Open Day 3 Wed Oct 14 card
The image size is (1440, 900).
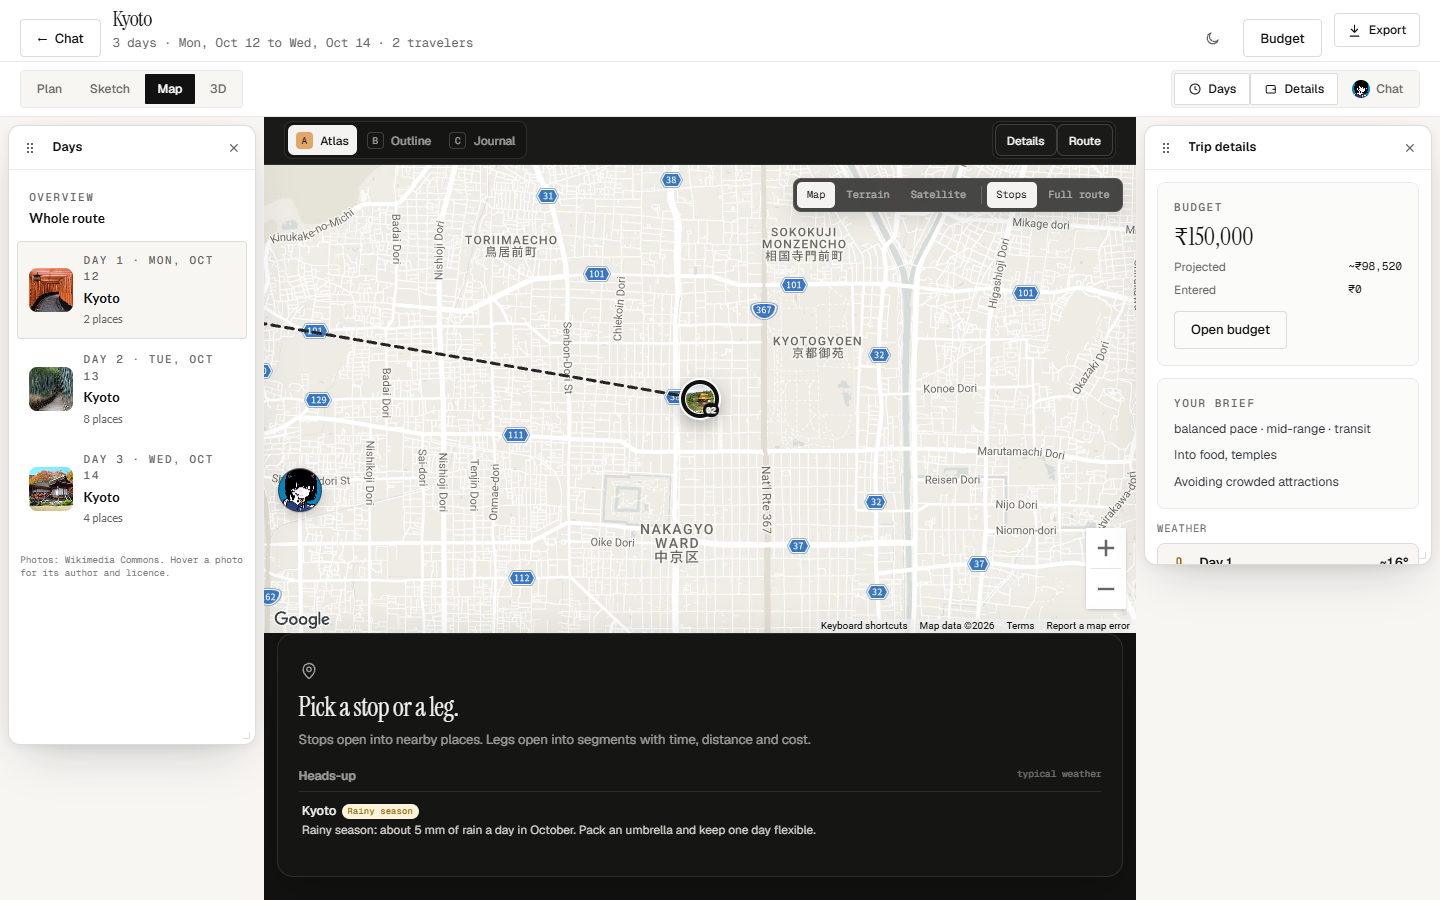[x=132, y=489]
